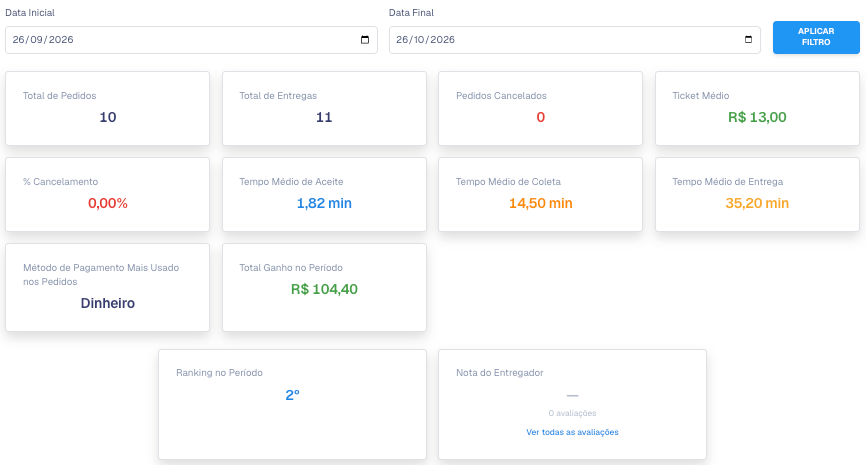
Task: Click the Total Ganho no Período label
Action: coord(291,268)
